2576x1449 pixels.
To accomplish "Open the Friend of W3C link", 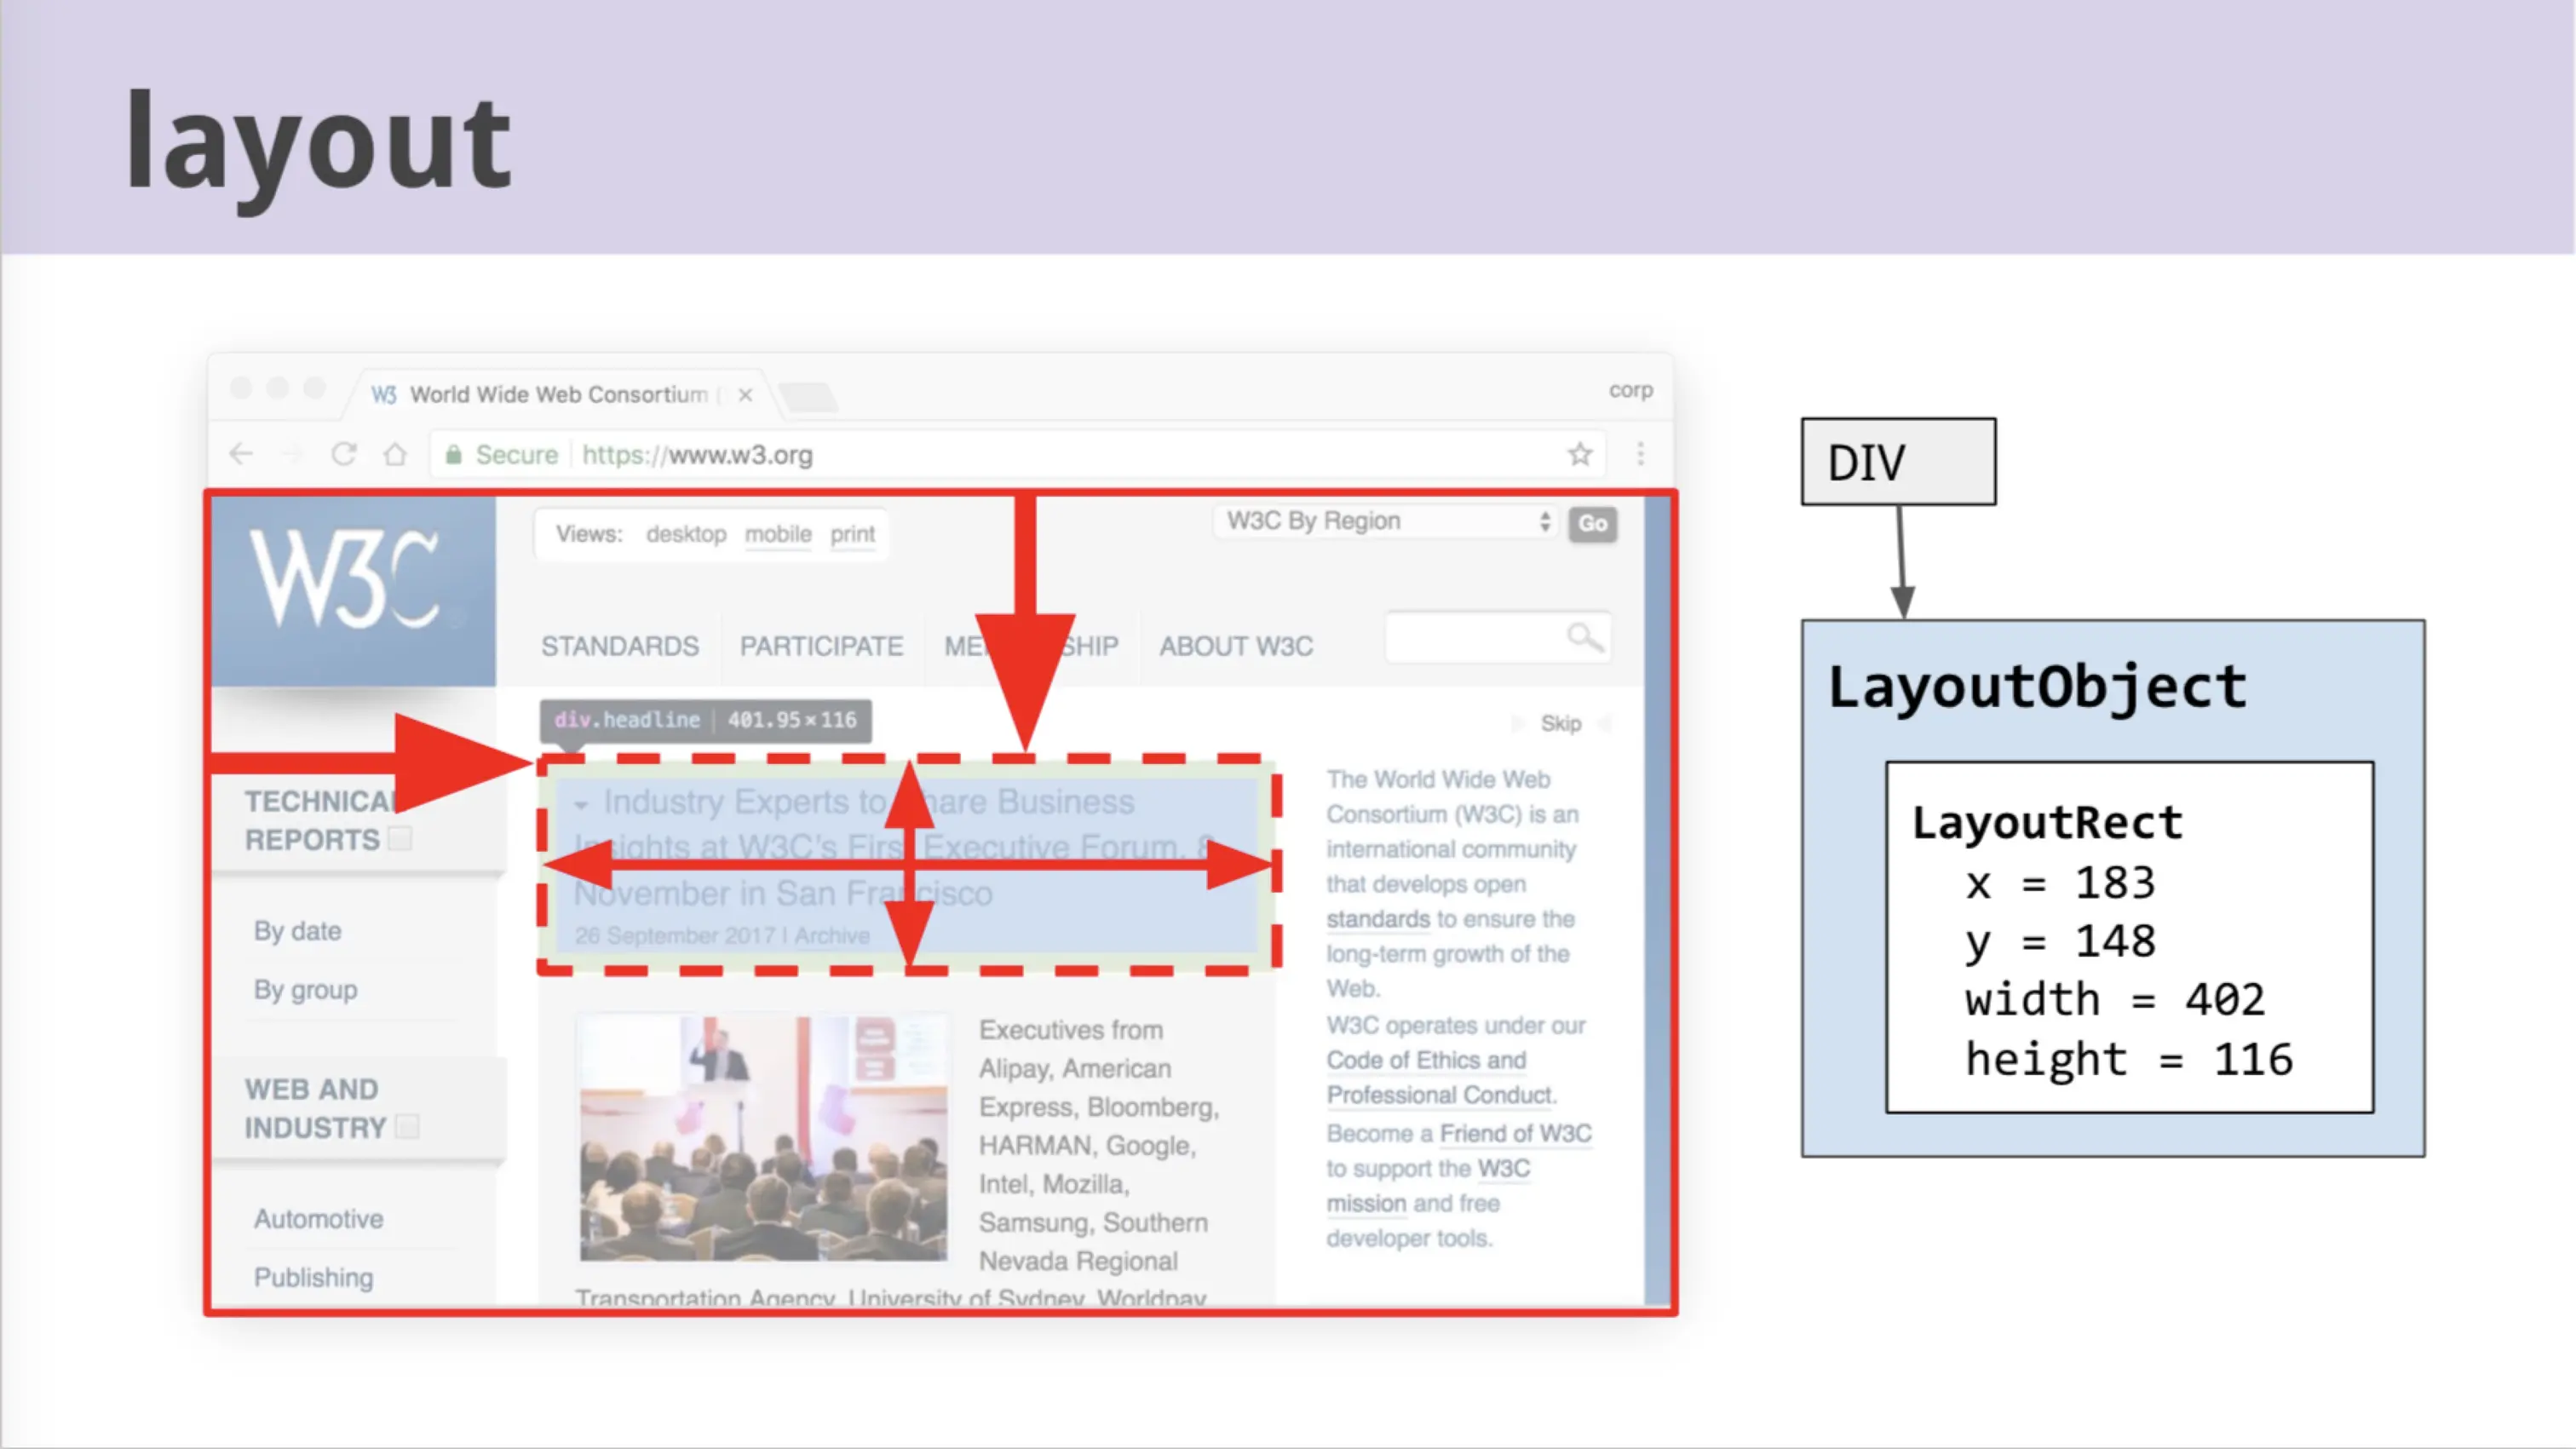I will pos(1515,1133).
